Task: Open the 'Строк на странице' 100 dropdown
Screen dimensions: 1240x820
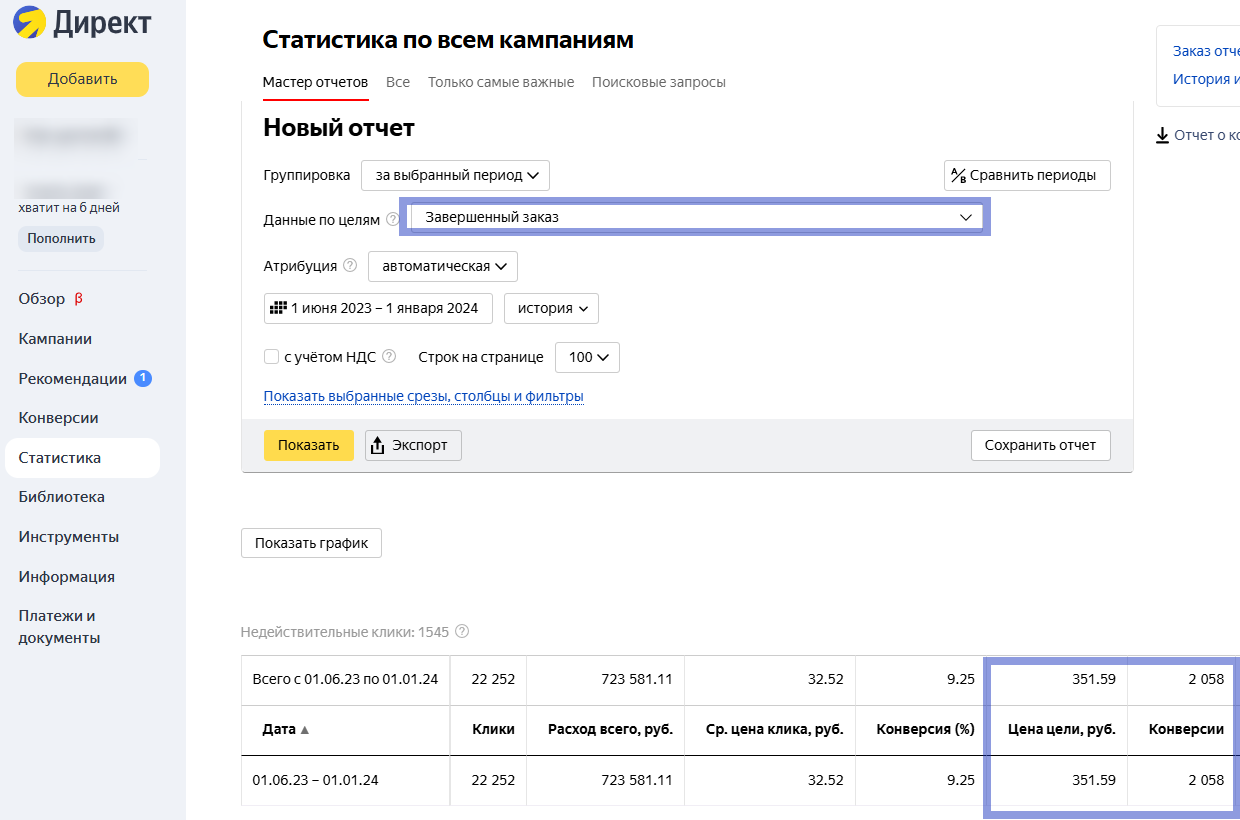Action: pos(587,357)
